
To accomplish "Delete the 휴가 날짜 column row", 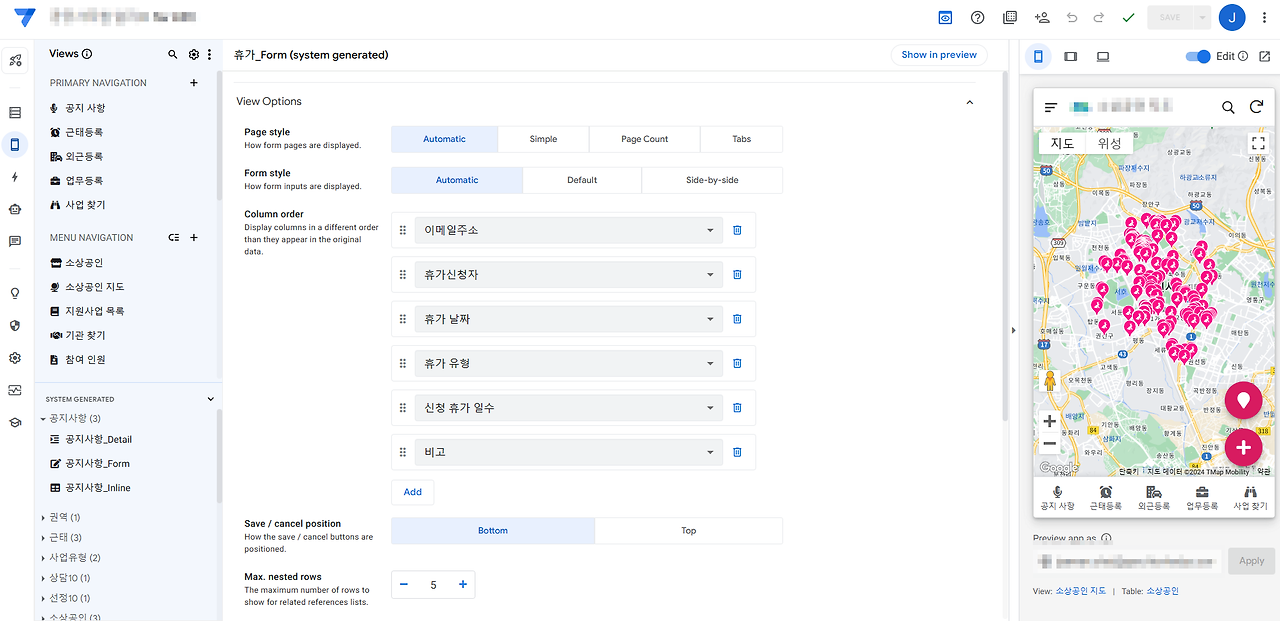I will click(737, 319).
